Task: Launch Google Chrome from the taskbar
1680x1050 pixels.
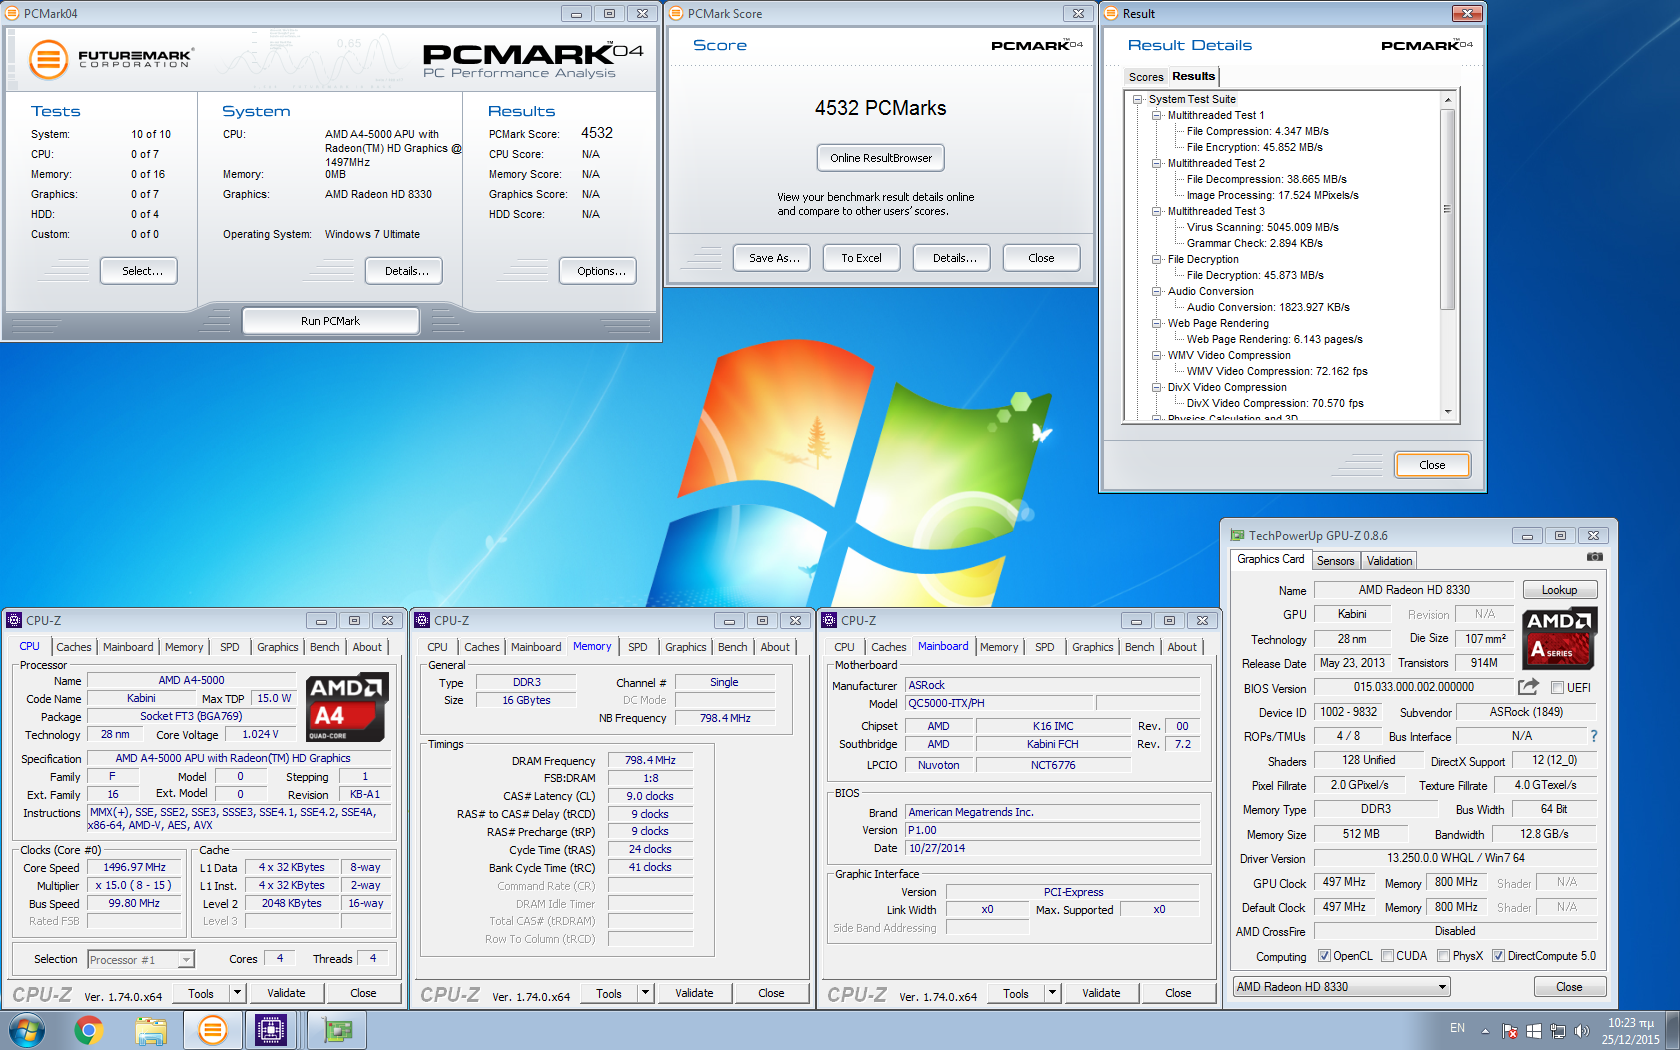Action: tap(89, 1030)
